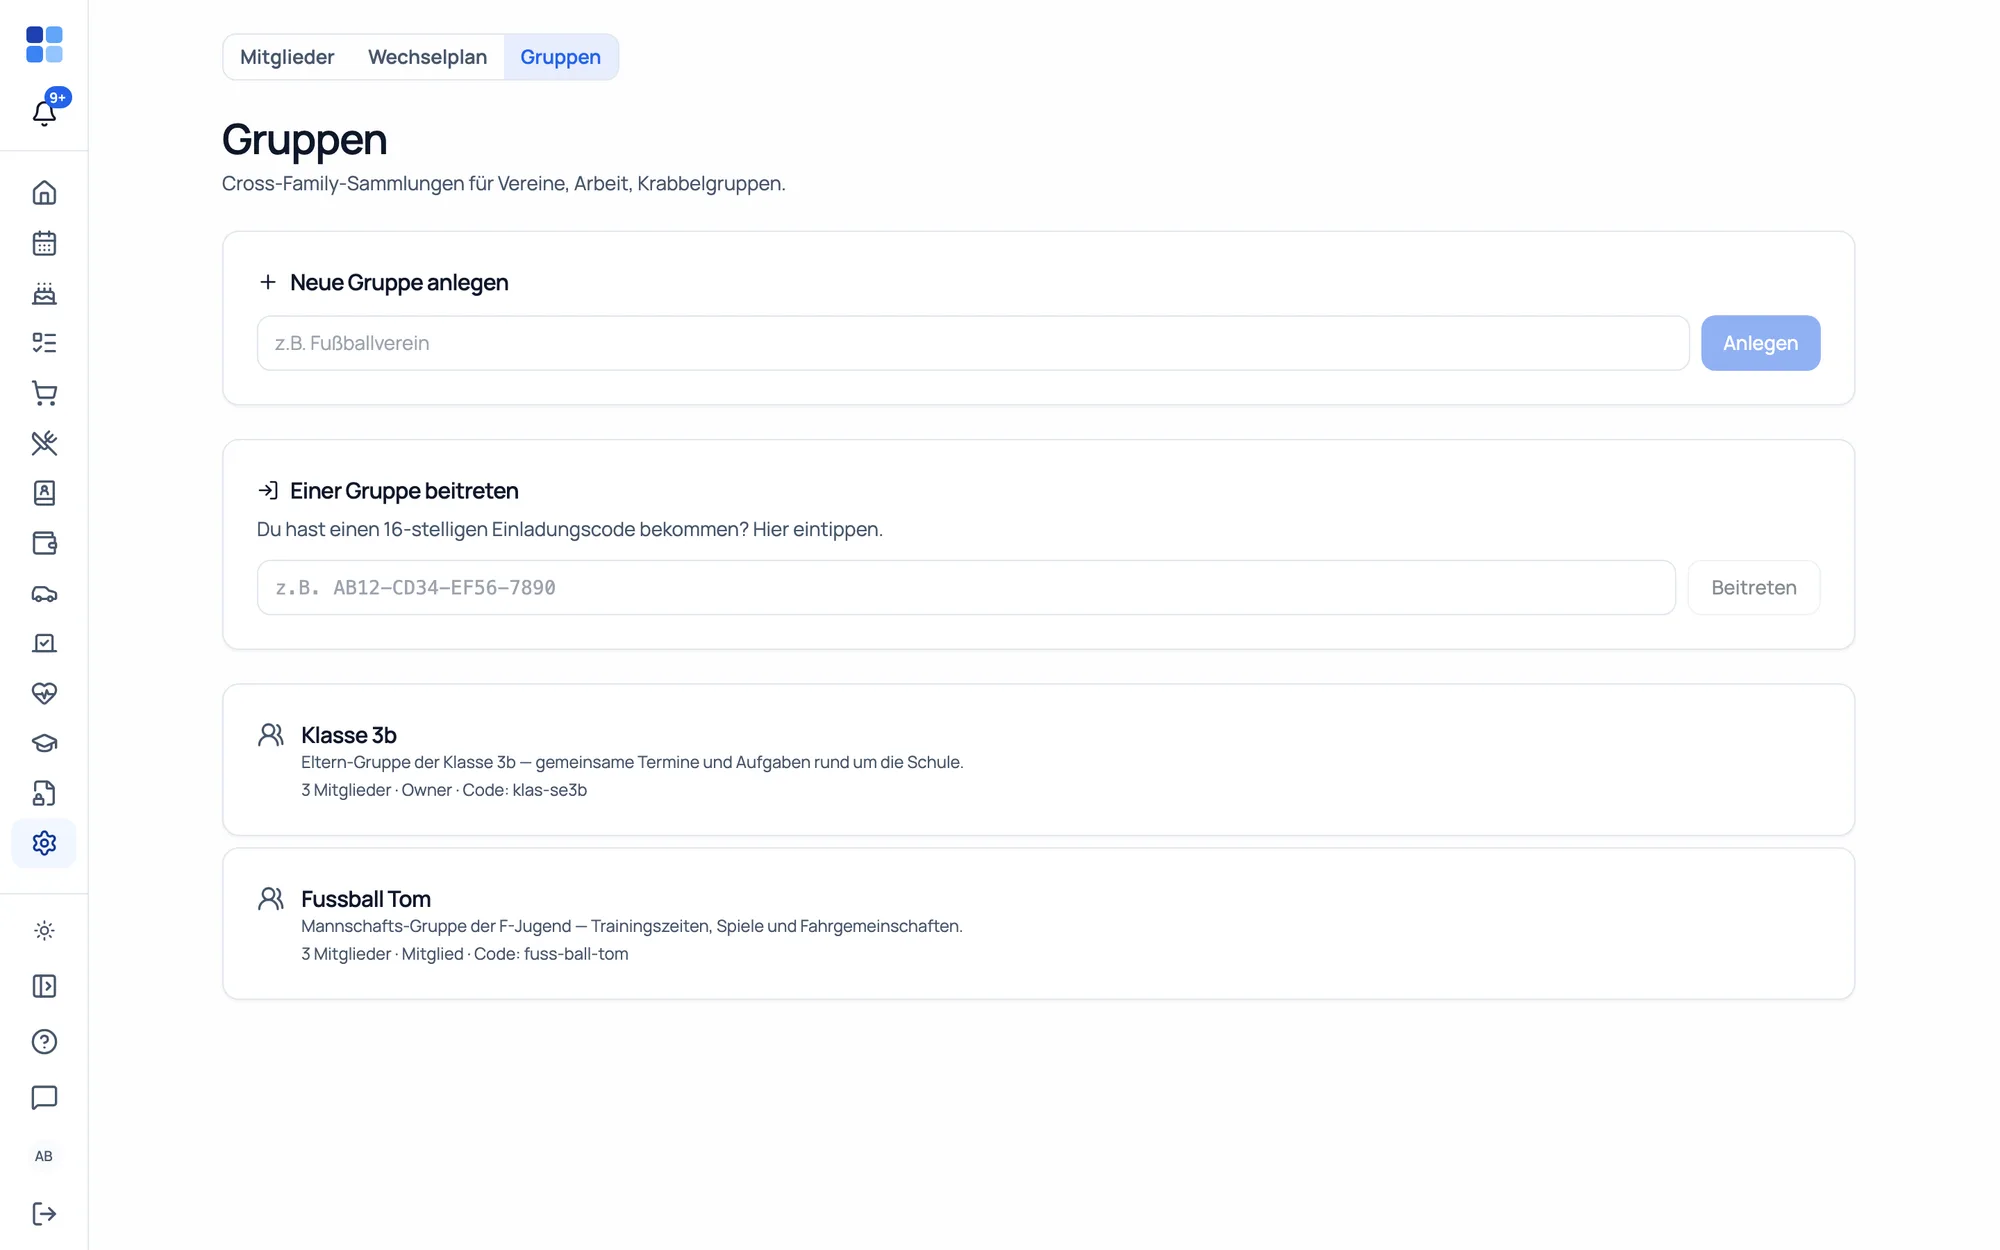Open the settings gear icon

[x=44, y=843]
